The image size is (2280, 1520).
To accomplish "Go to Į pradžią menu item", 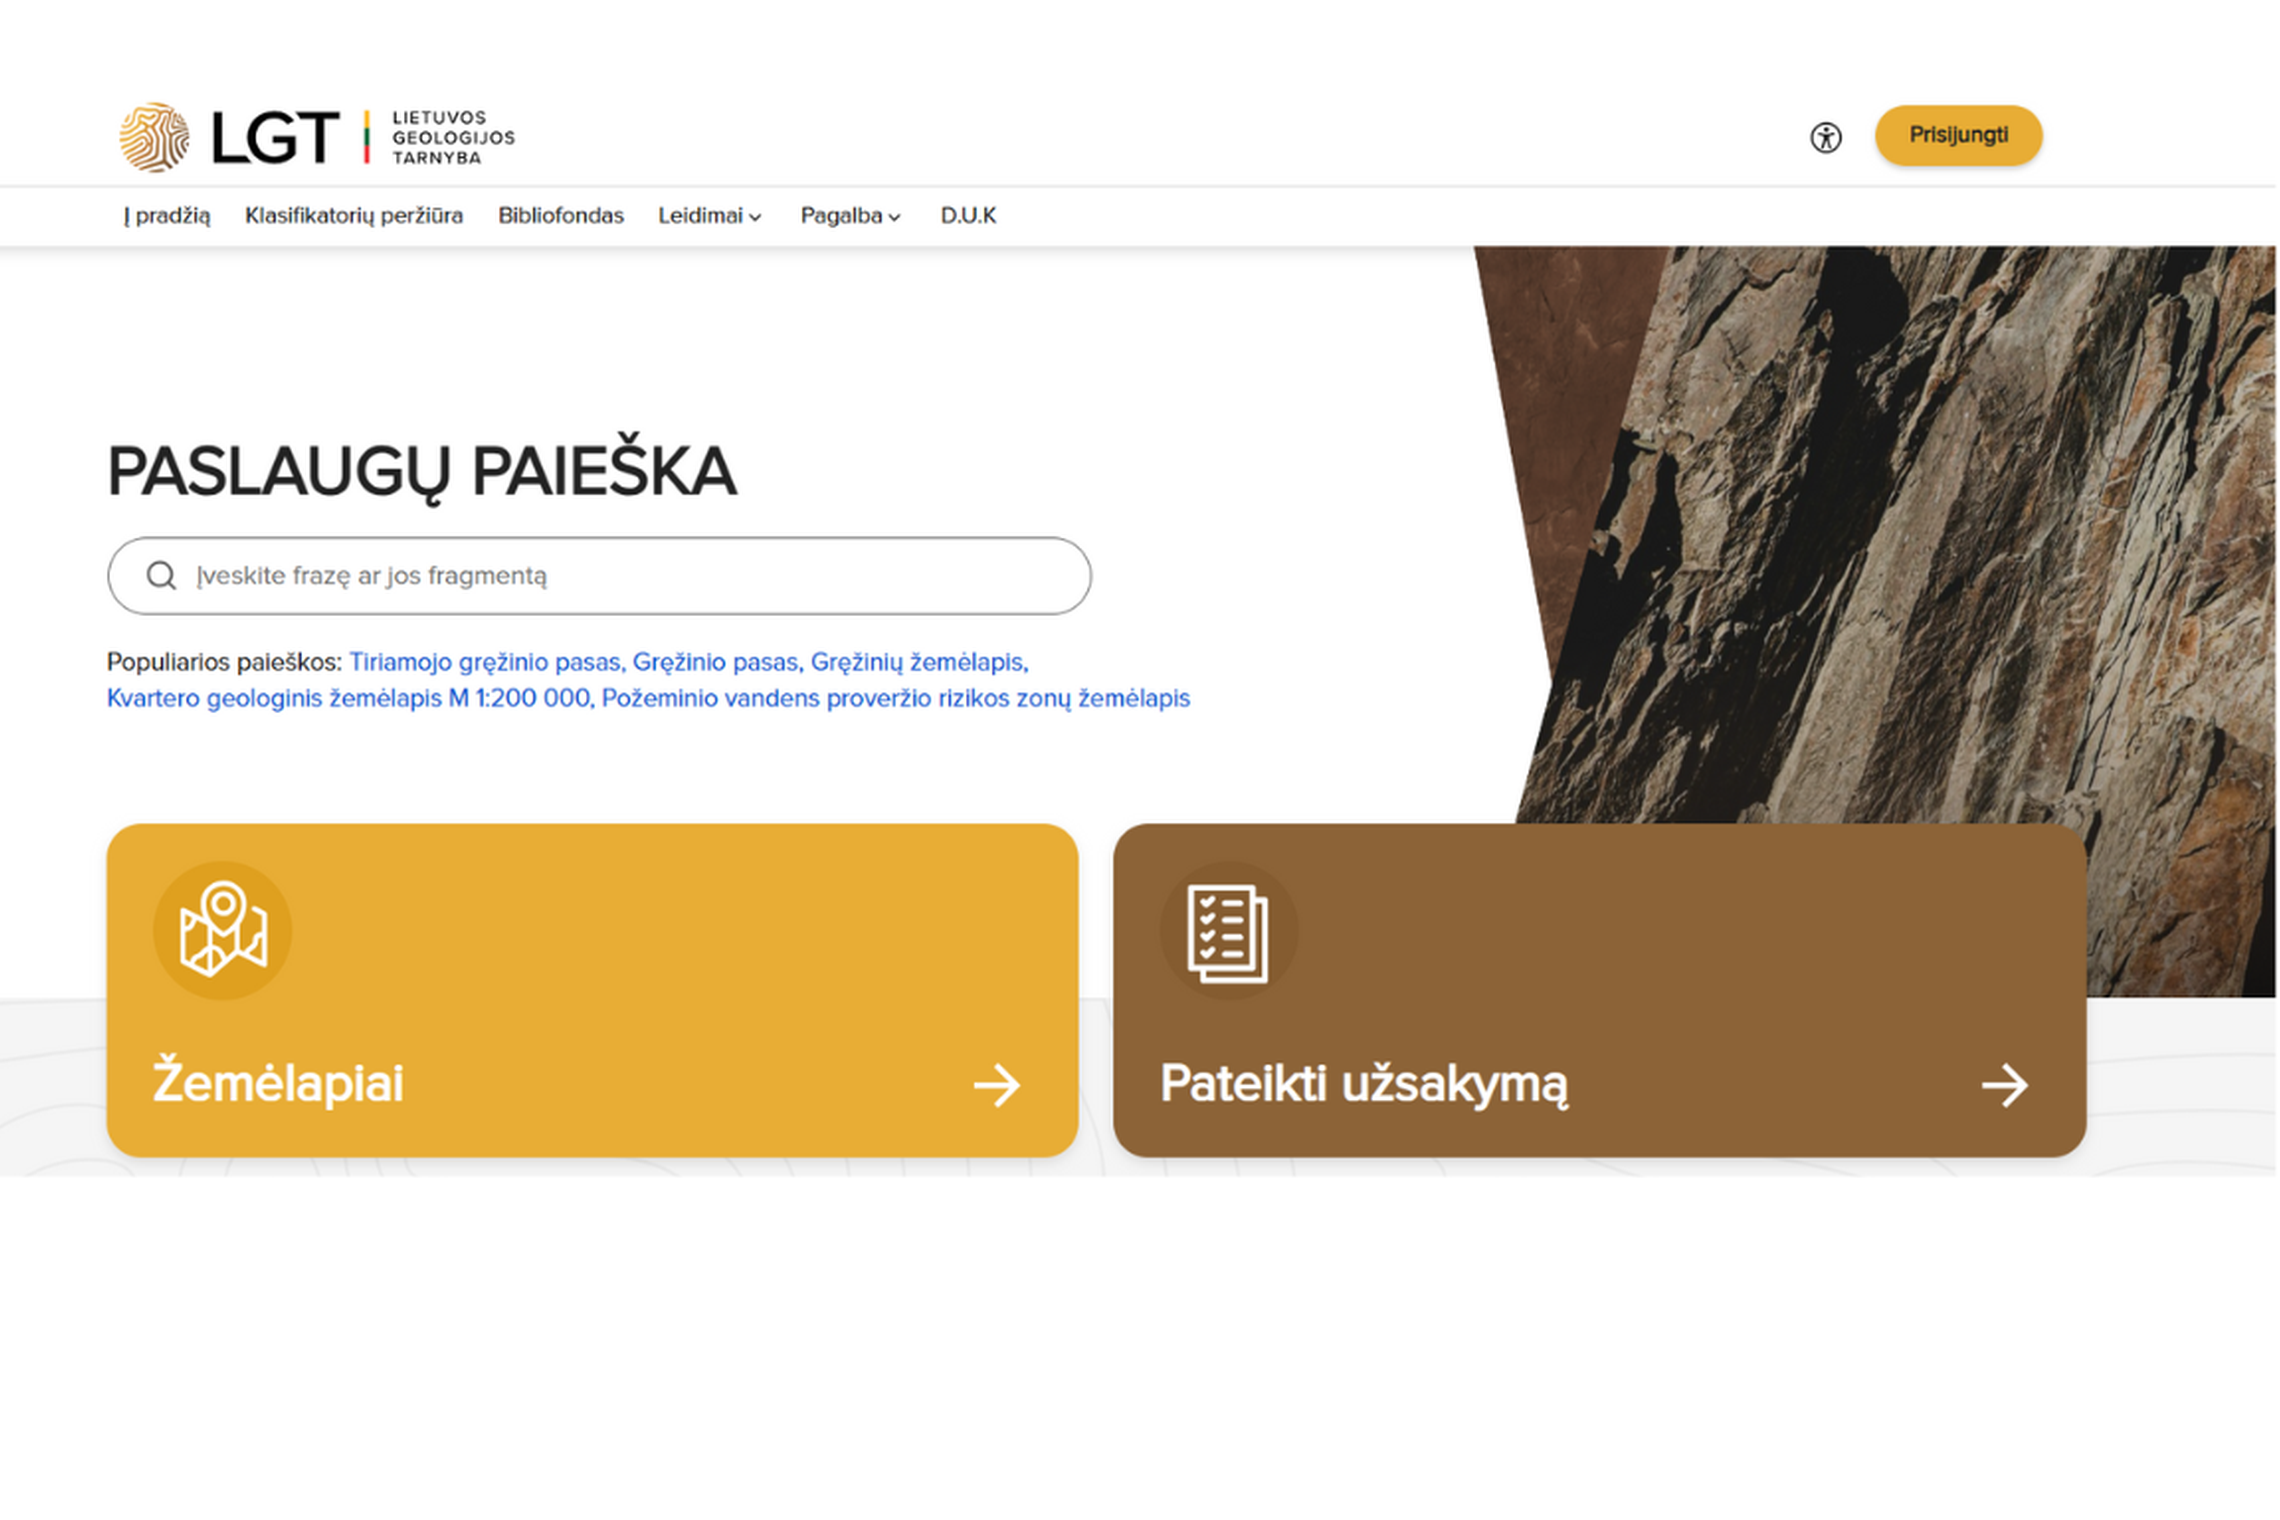I will 167,215.
